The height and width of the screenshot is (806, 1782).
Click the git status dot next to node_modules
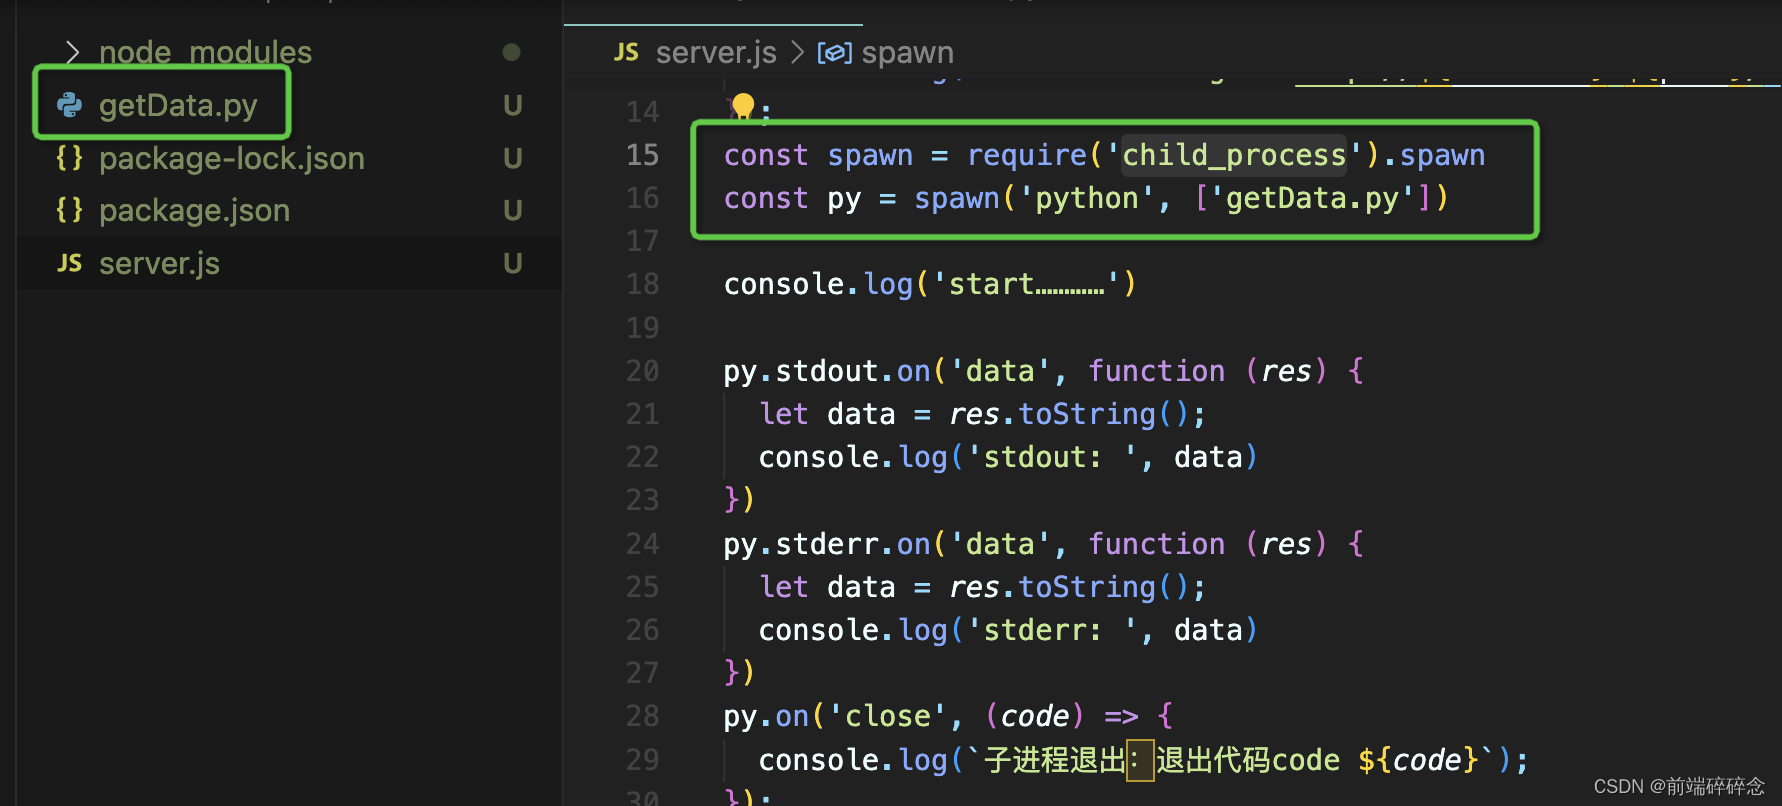click(511, 52)
